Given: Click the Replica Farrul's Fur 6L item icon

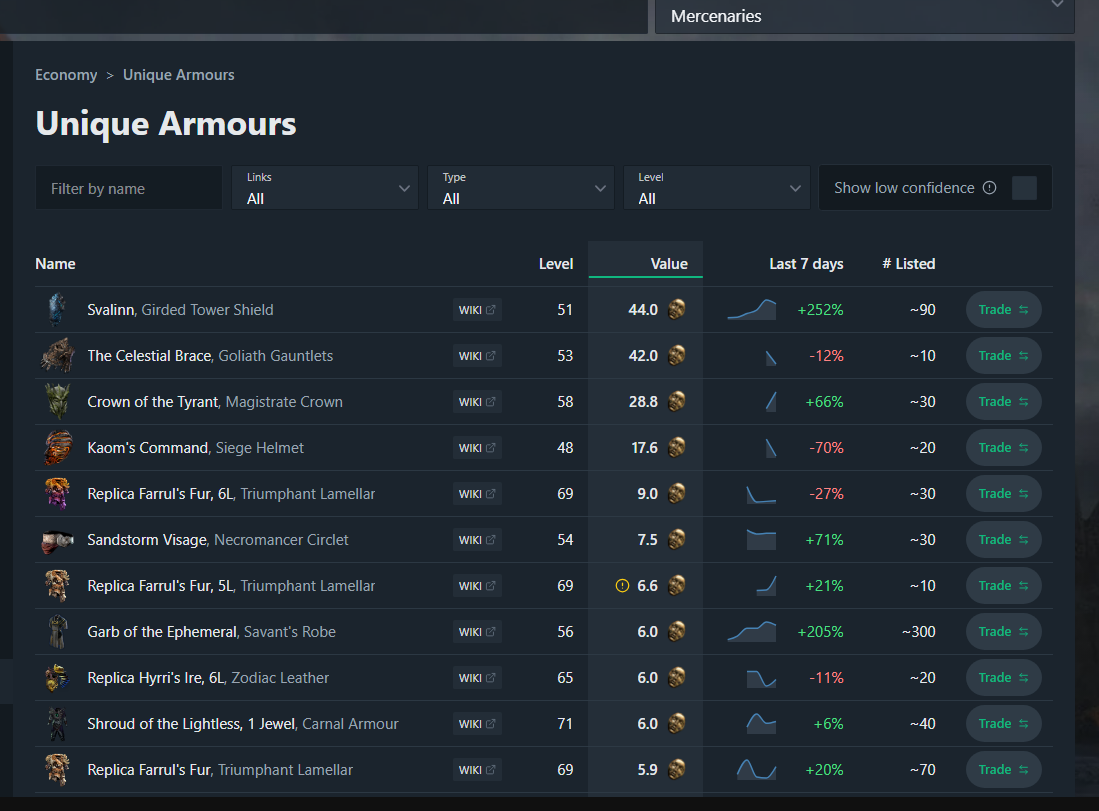Looking at the screenshot, I should click(x=57, y=493).
